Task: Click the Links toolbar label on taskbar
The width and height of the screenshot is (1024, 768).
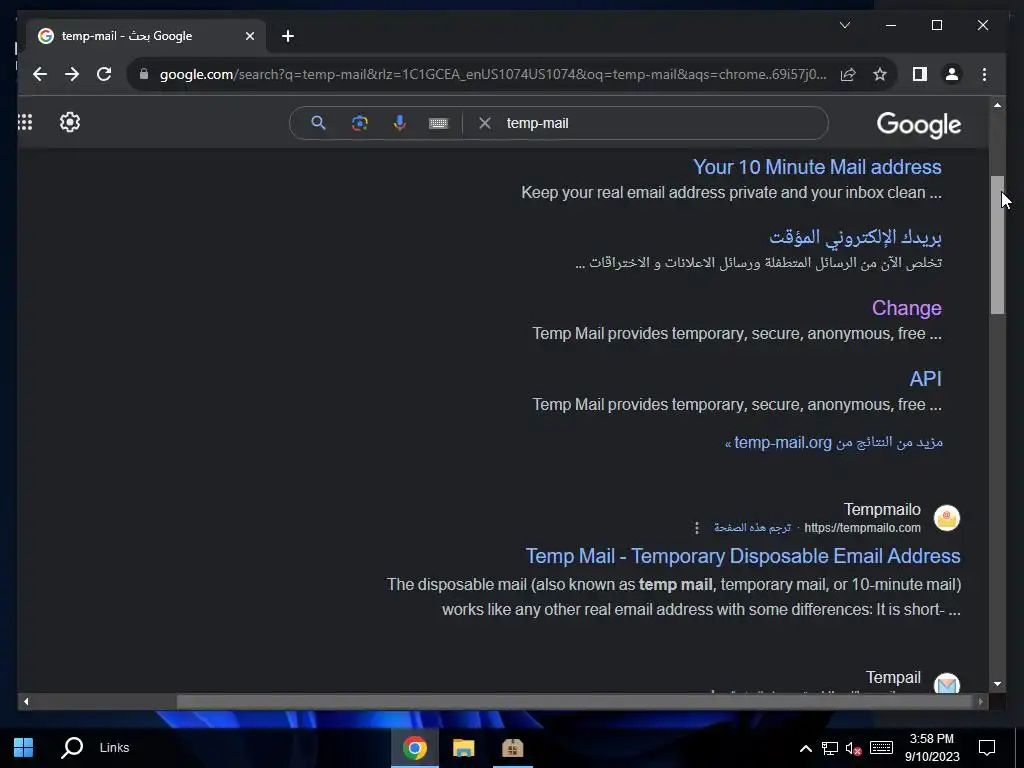Action: [x=114, y=748]
